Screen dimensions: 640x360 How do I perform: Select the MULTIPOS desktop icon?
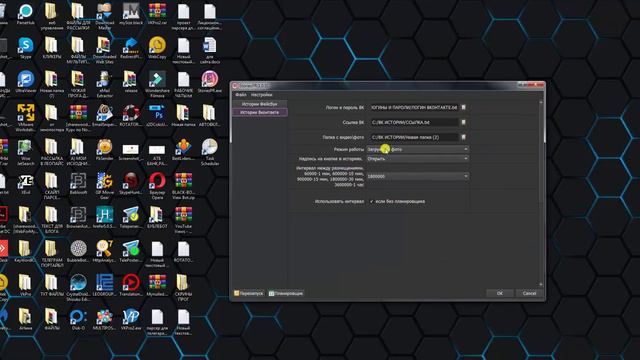[104, 319]
